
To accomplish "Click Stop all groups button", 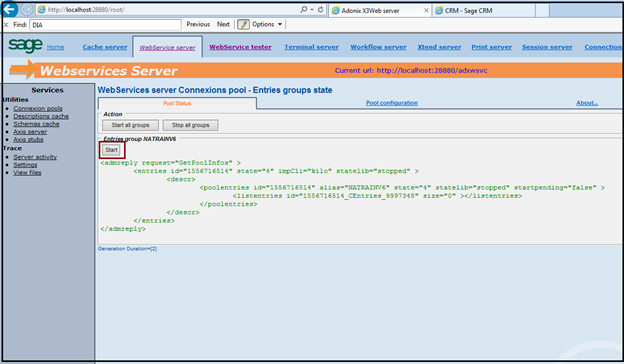I will (x=190, y=125).
